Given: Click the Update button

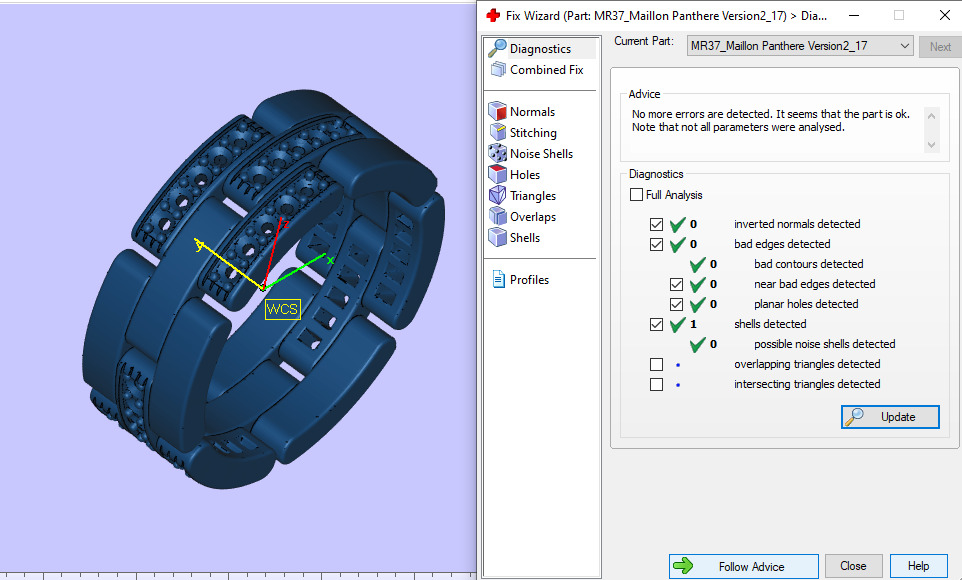Looking at the screenshot, I should pyautogui.click(x=890, y=417).
